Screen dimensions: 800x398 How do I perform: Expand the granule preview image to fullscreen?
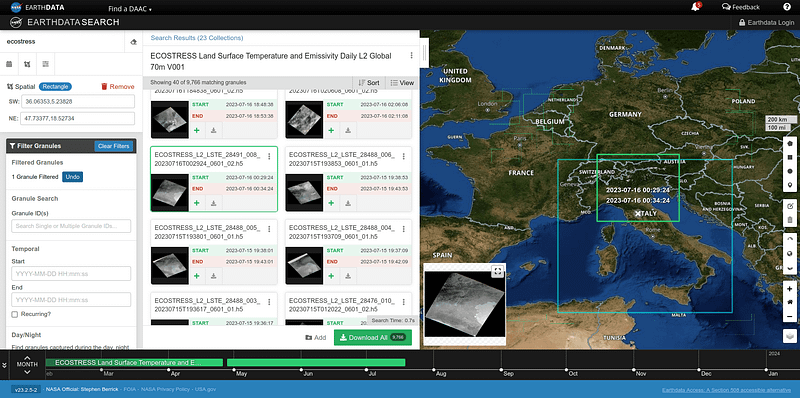pos(497,271)
